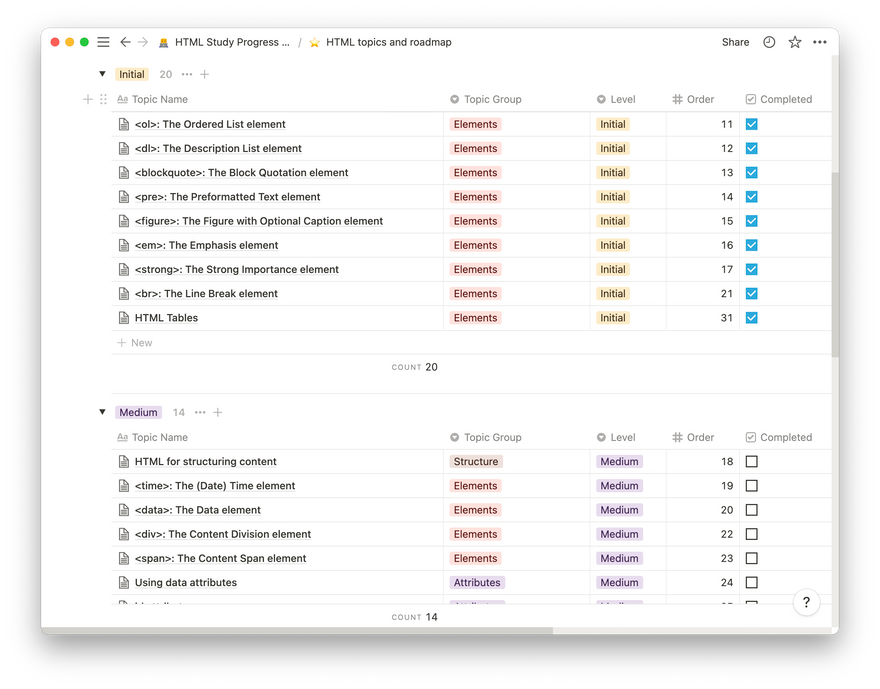
Task: Open the page history clock icon
Action: point(769,42)
